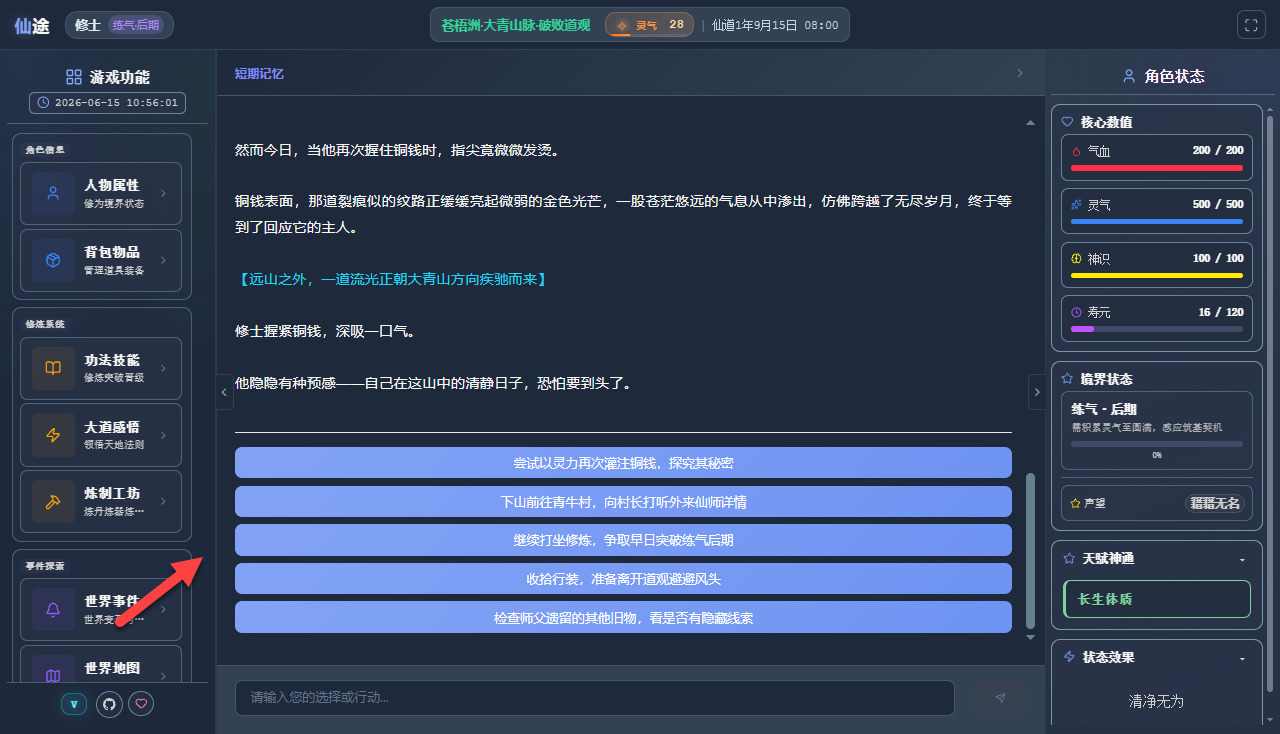The width and height of the screenshot is (1280, 734).
Task: Click the 仙途 logo title
Action: [x=32, y=25]
